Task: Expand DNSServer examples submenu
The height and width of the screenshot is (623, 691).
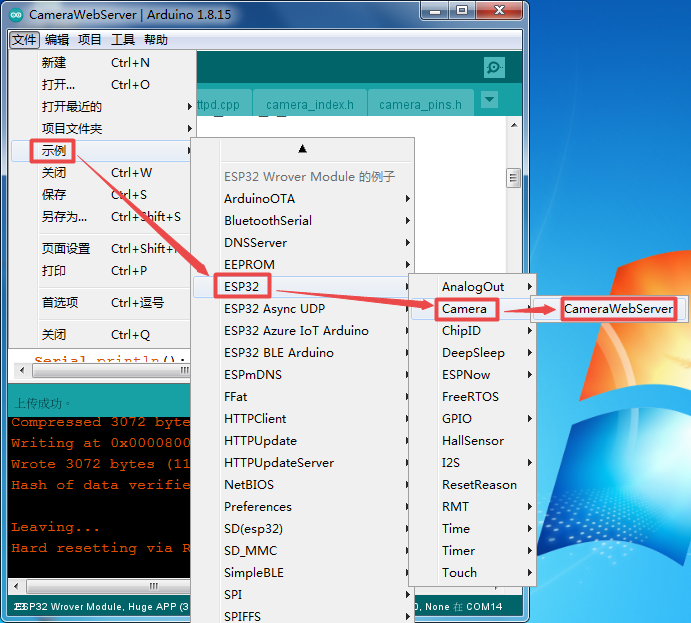Action: (x=303, y=243)
